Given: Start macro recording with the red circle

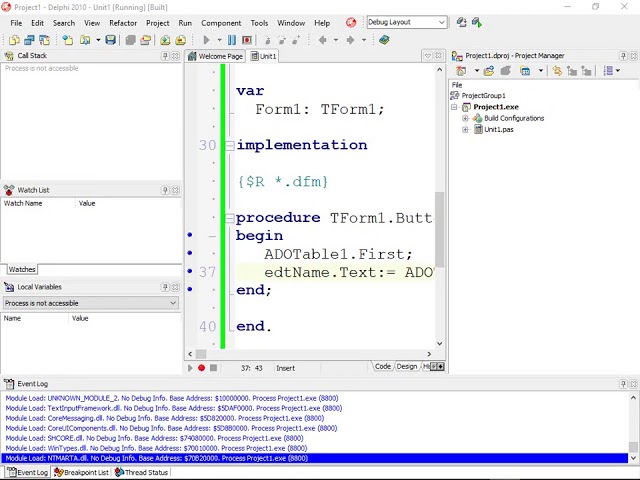Looking at the screenshot, I should 201,368.
